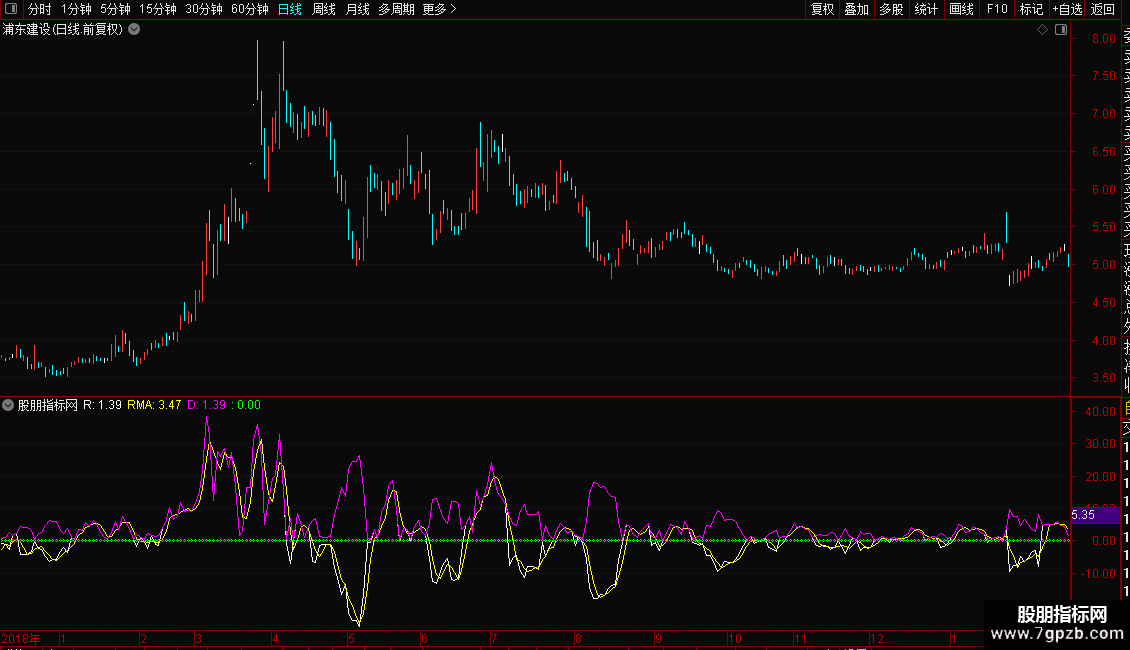Click the 8.00 price axis label
Screen dimensions: 1130x650
[1103, 39]
